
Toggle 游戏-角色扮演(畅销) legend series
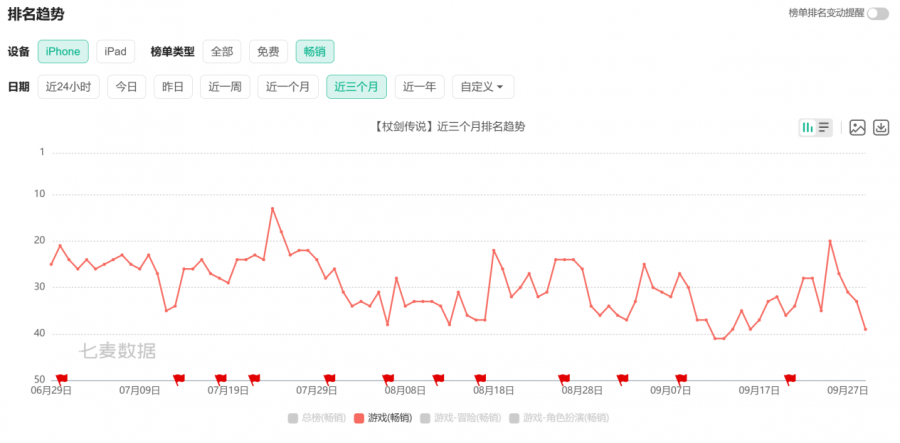[559, 417]
